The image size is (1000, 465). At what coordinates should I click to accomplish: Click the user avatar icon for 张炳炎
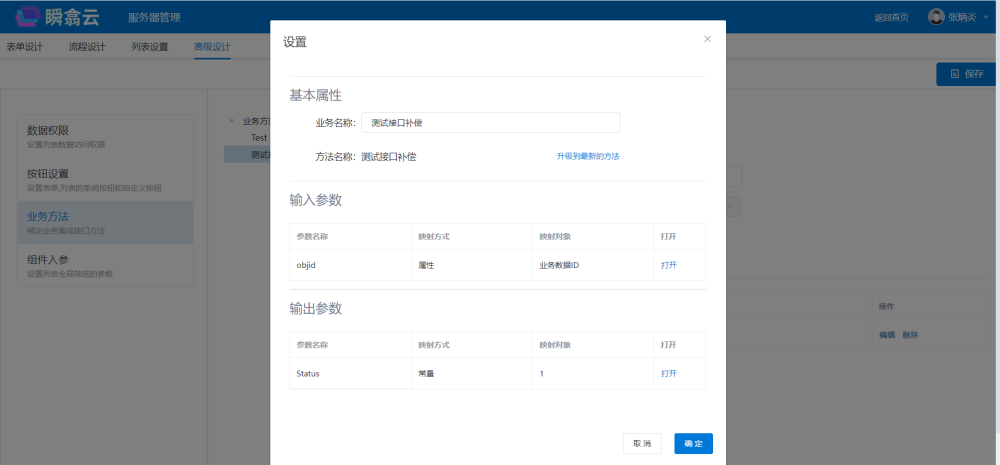point(936,17)
